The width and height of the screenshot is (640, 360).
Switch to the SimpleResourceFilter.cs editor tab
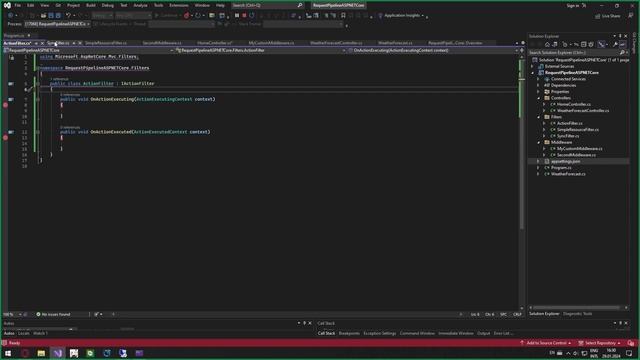pos(106,43)
